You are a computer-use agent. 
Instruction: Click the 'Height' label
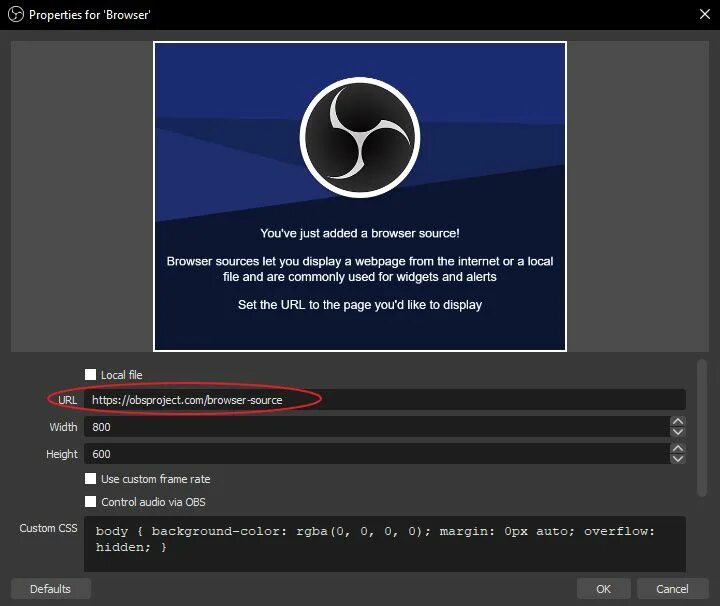(62, 454)
